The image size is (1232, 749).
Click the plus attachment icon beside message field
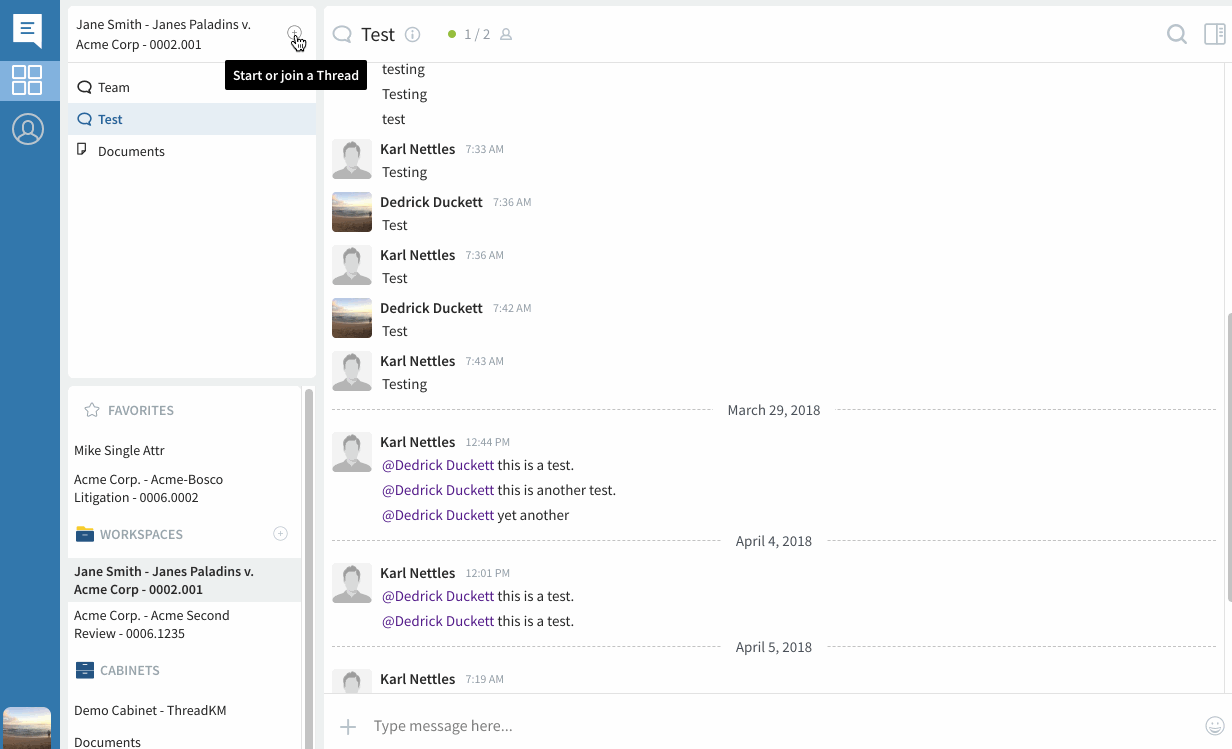coord(348,726)
